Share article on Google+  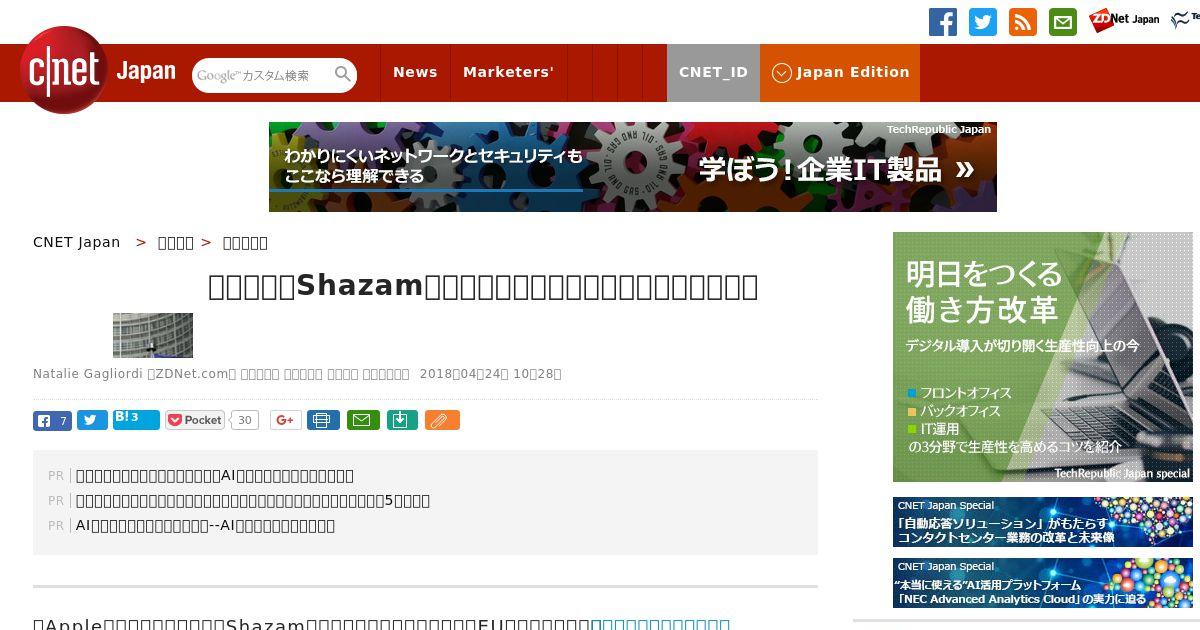[286, 420]
